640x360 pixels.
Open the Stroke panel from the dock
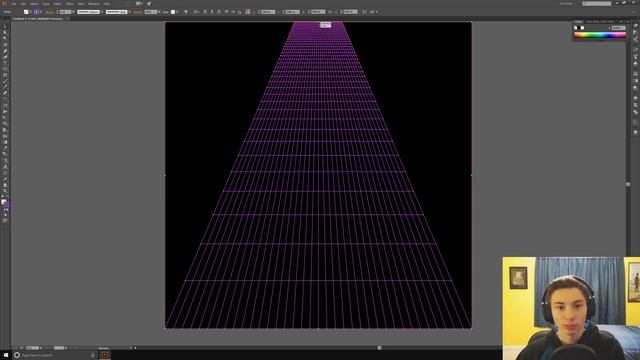tap(636, 74)
